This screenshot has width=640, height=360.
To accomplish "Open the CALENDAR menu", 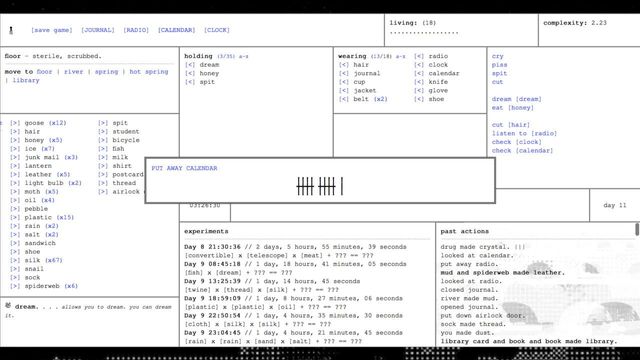I will pyautogui.click(x=176, y=30).
